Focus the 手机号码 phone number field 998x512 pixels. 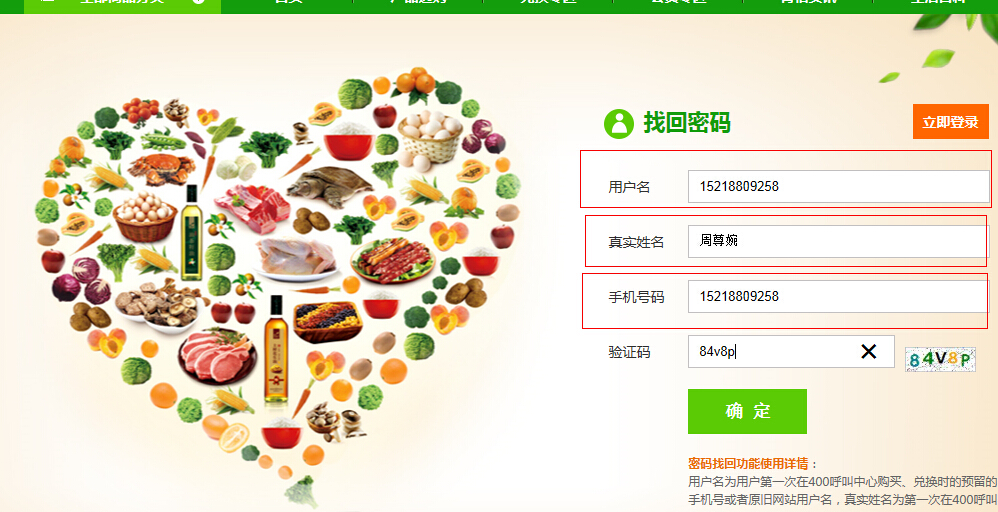[x=838, y=296]
